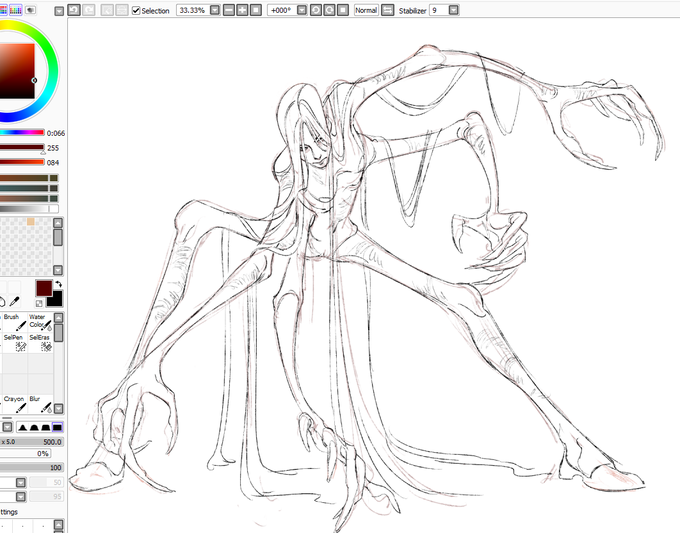Image resolution: width=680 pixels, height=533 pixels.
Task: Choose the flat hard brush edge shape
Action: (57, 427)
